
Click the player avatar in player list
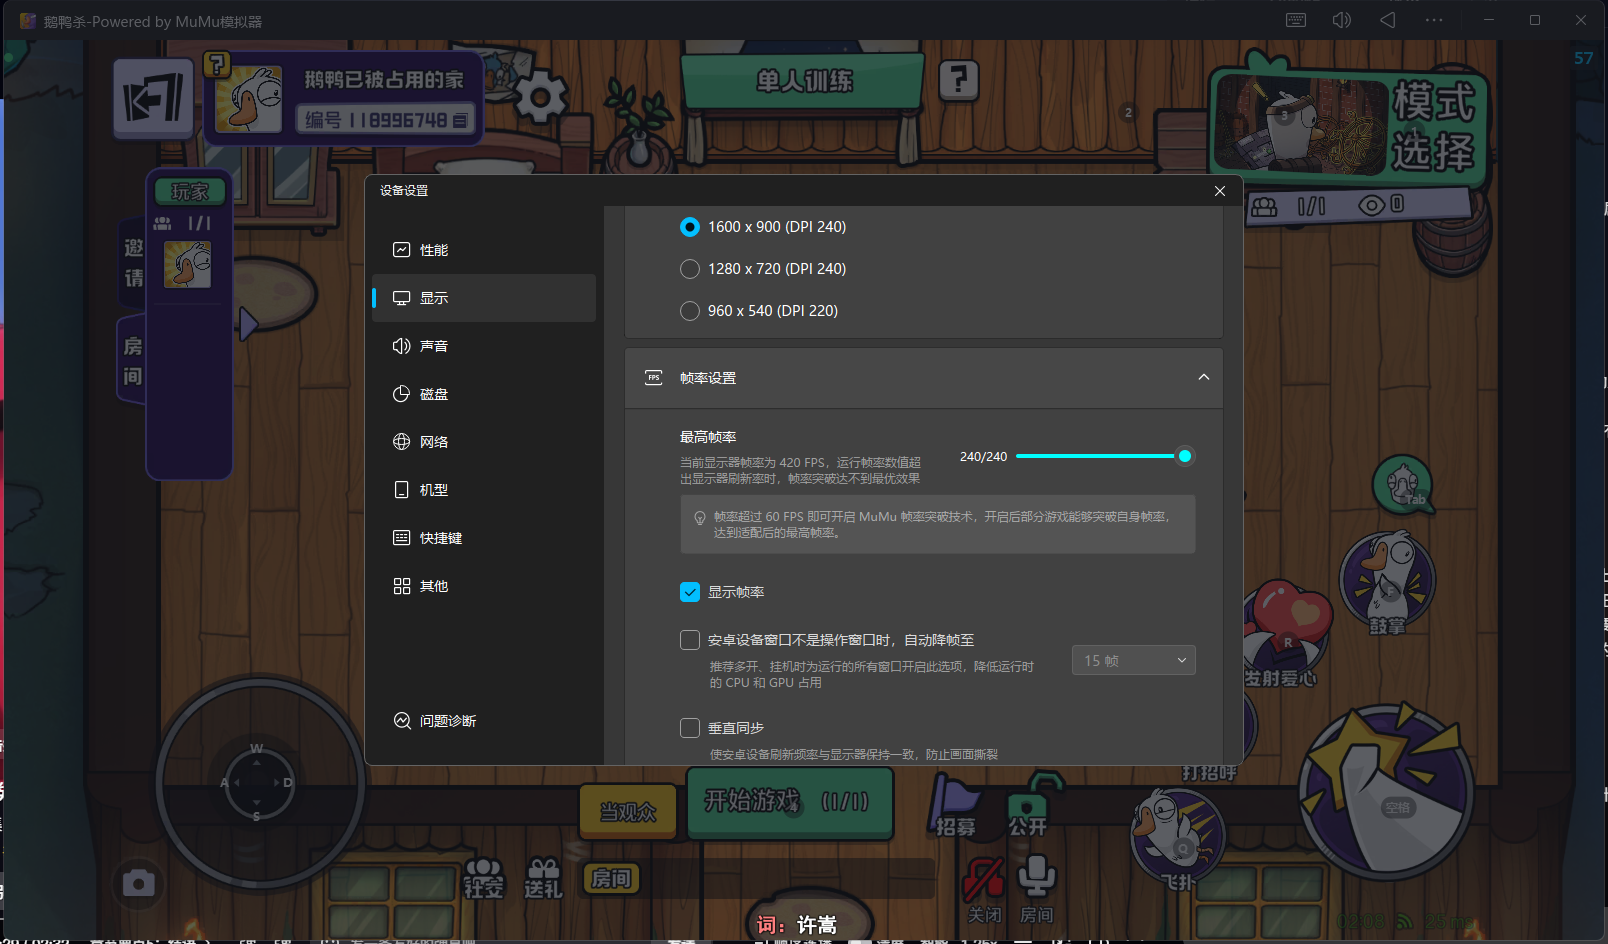pos(188,265)
